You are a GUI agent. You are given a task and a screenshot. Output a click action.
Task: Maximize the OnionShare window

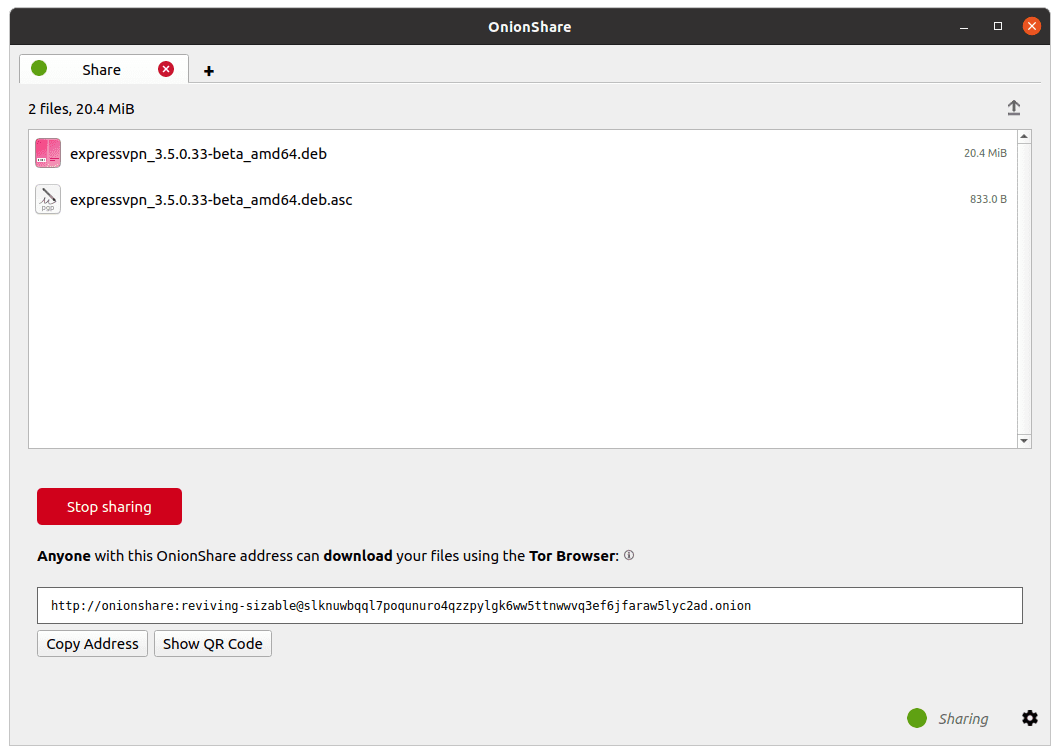998,26
